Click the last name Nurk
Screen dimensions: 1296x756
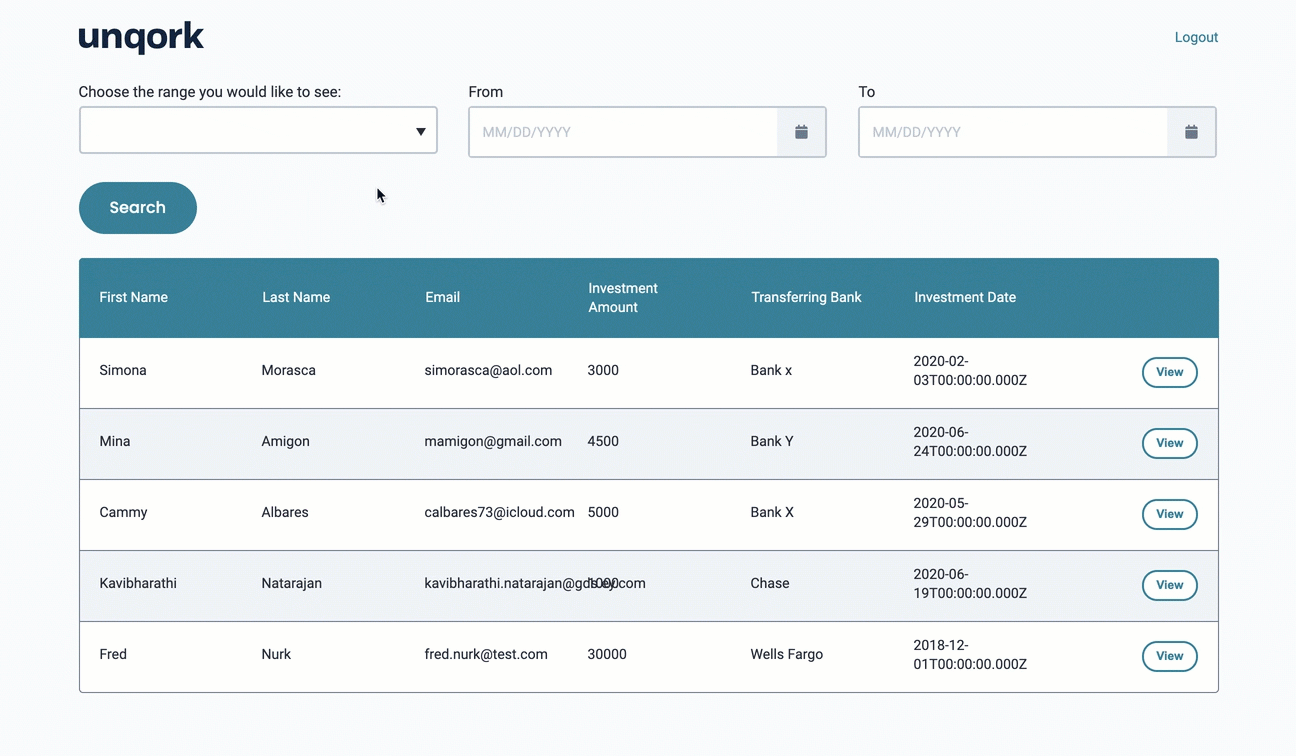pyautogui.click(x=276, y=654)
